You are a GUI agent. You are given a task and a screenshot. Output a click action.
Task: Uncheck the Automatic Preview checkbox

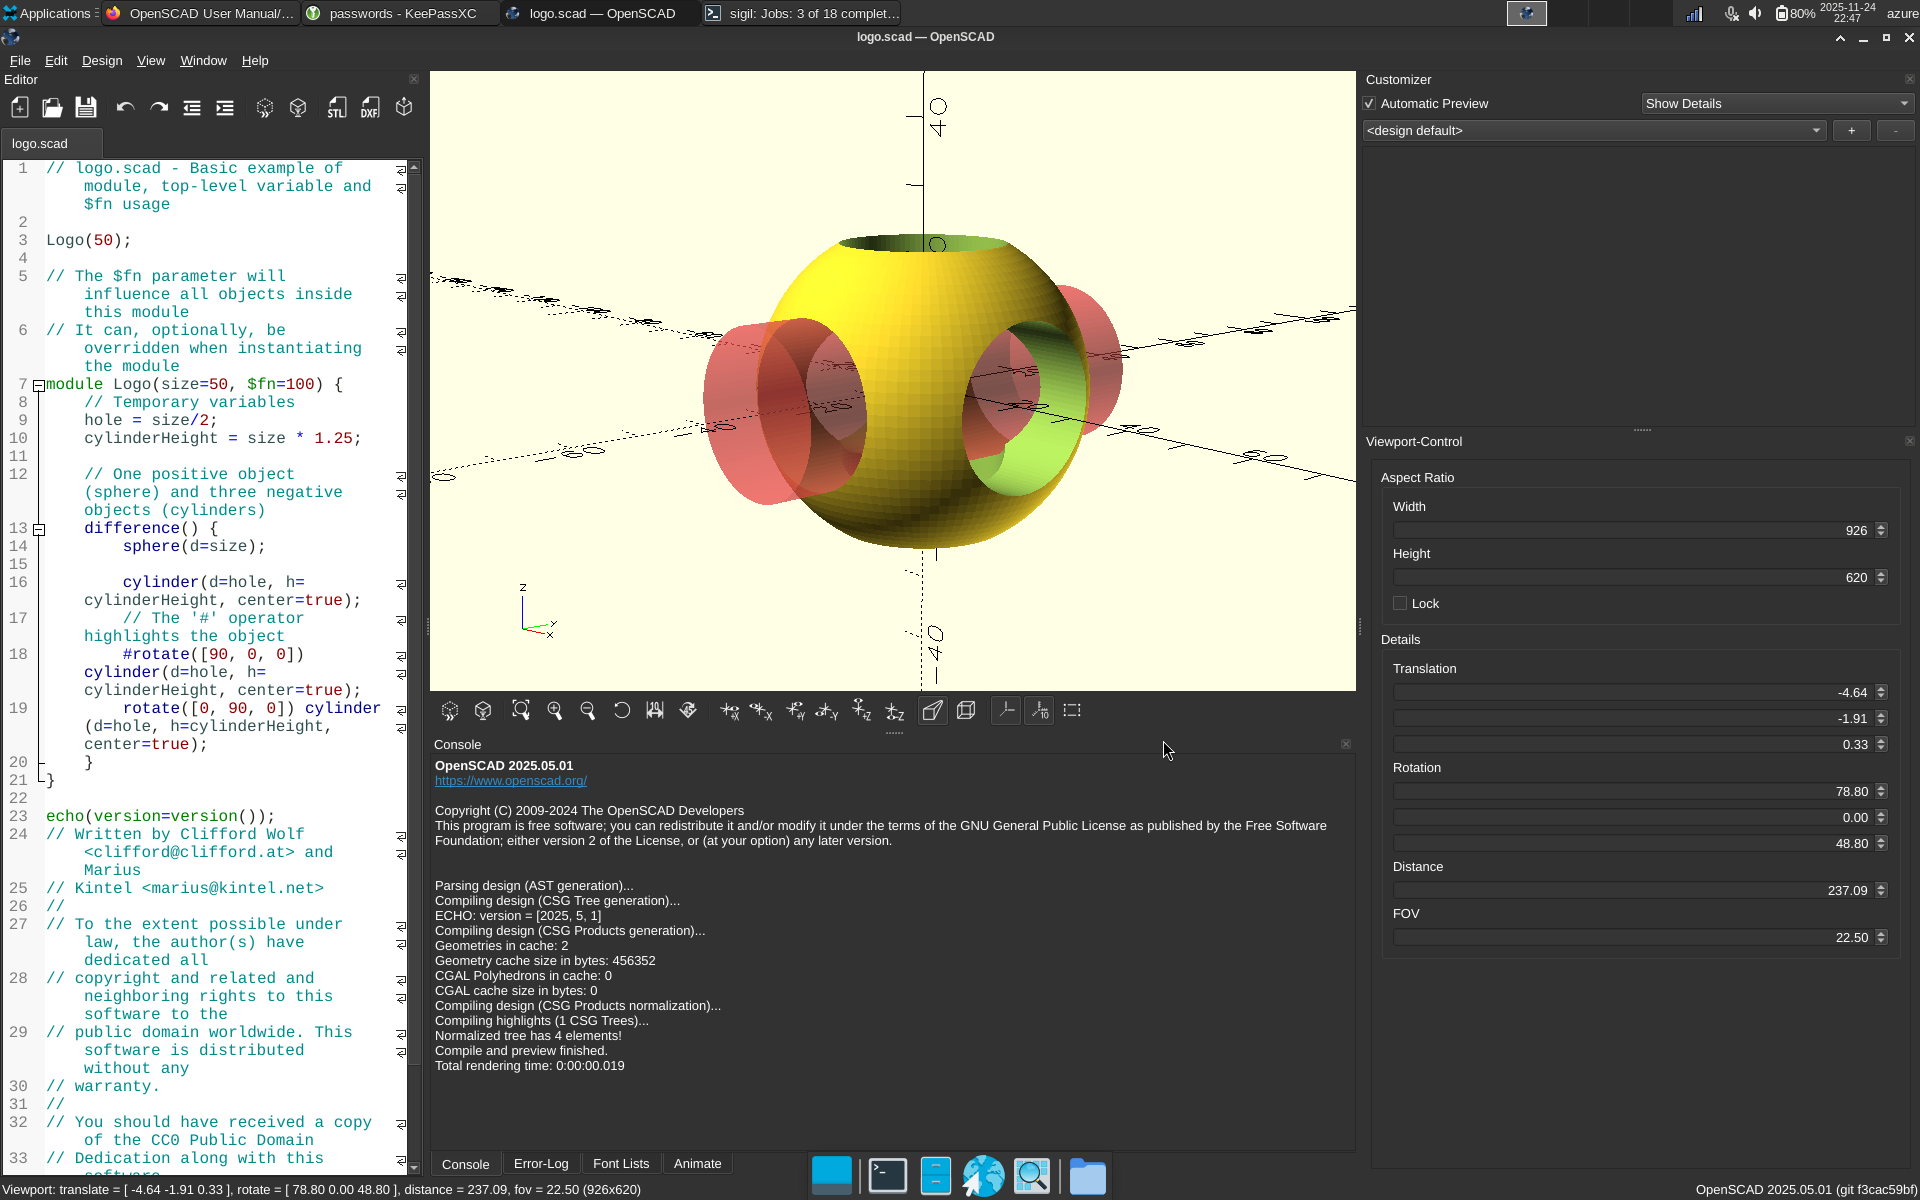click(x=1370, y=104)
